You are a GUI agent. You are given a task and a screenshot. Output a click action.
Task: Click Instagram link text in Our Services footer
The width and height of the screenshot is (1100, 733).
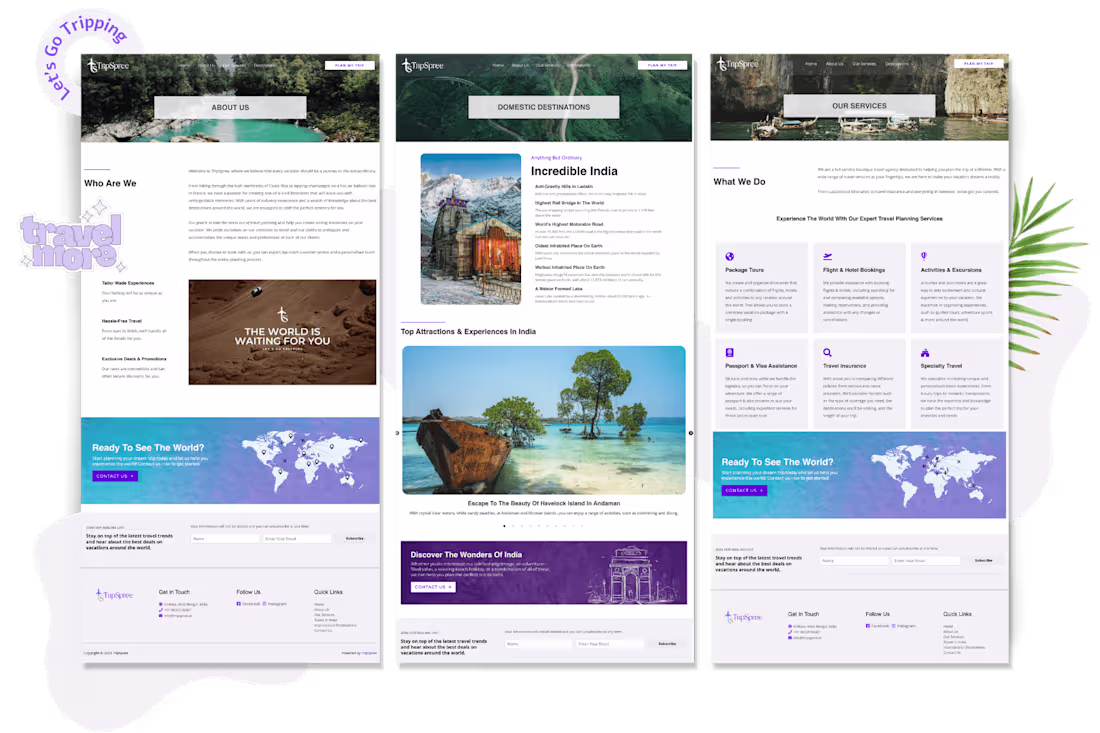(x=906, y=626)
